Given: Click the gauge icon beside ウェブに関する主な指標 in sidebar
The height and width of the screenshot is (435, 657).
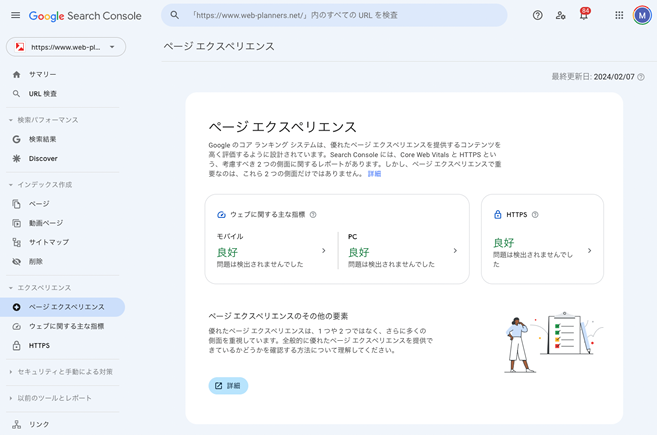Looking at the screenshot, I should click(16, 326).
